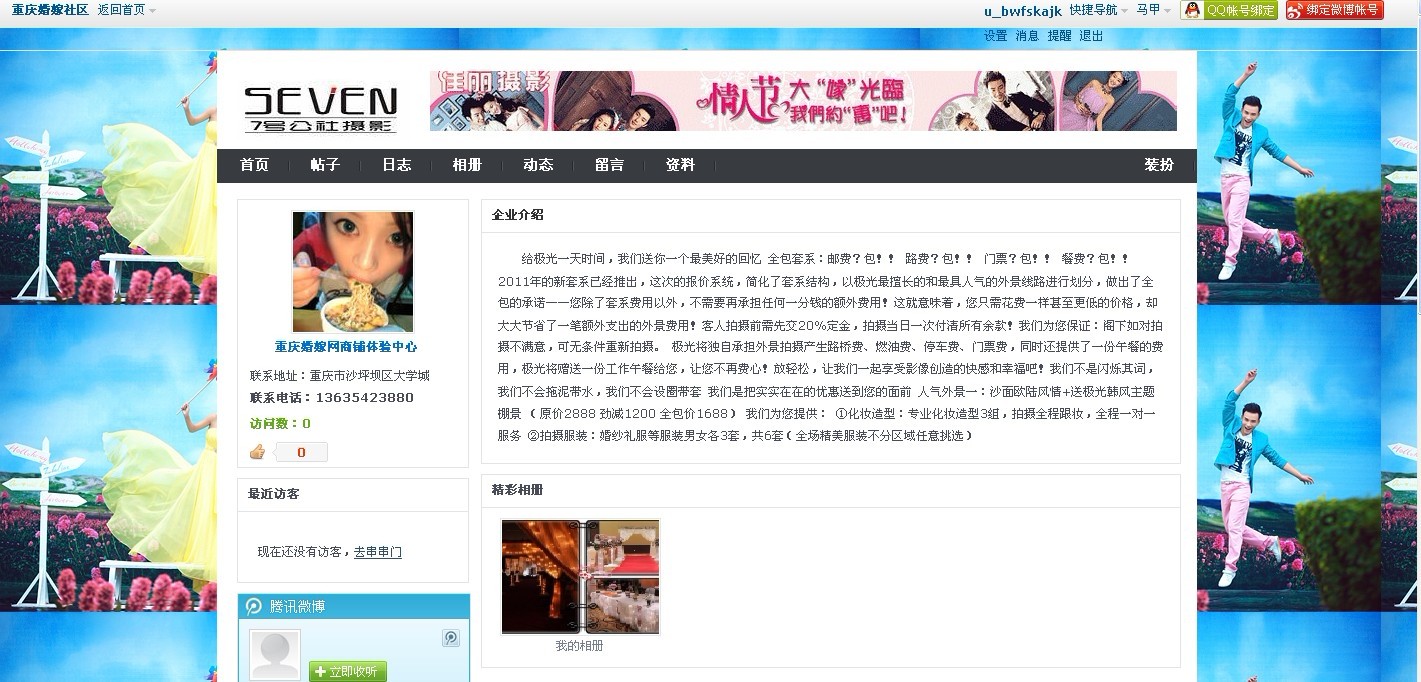Image resolution: width=1421 pixels, height=682 pixels.
Task: Open the 提醒 link
Action: 1059,36
